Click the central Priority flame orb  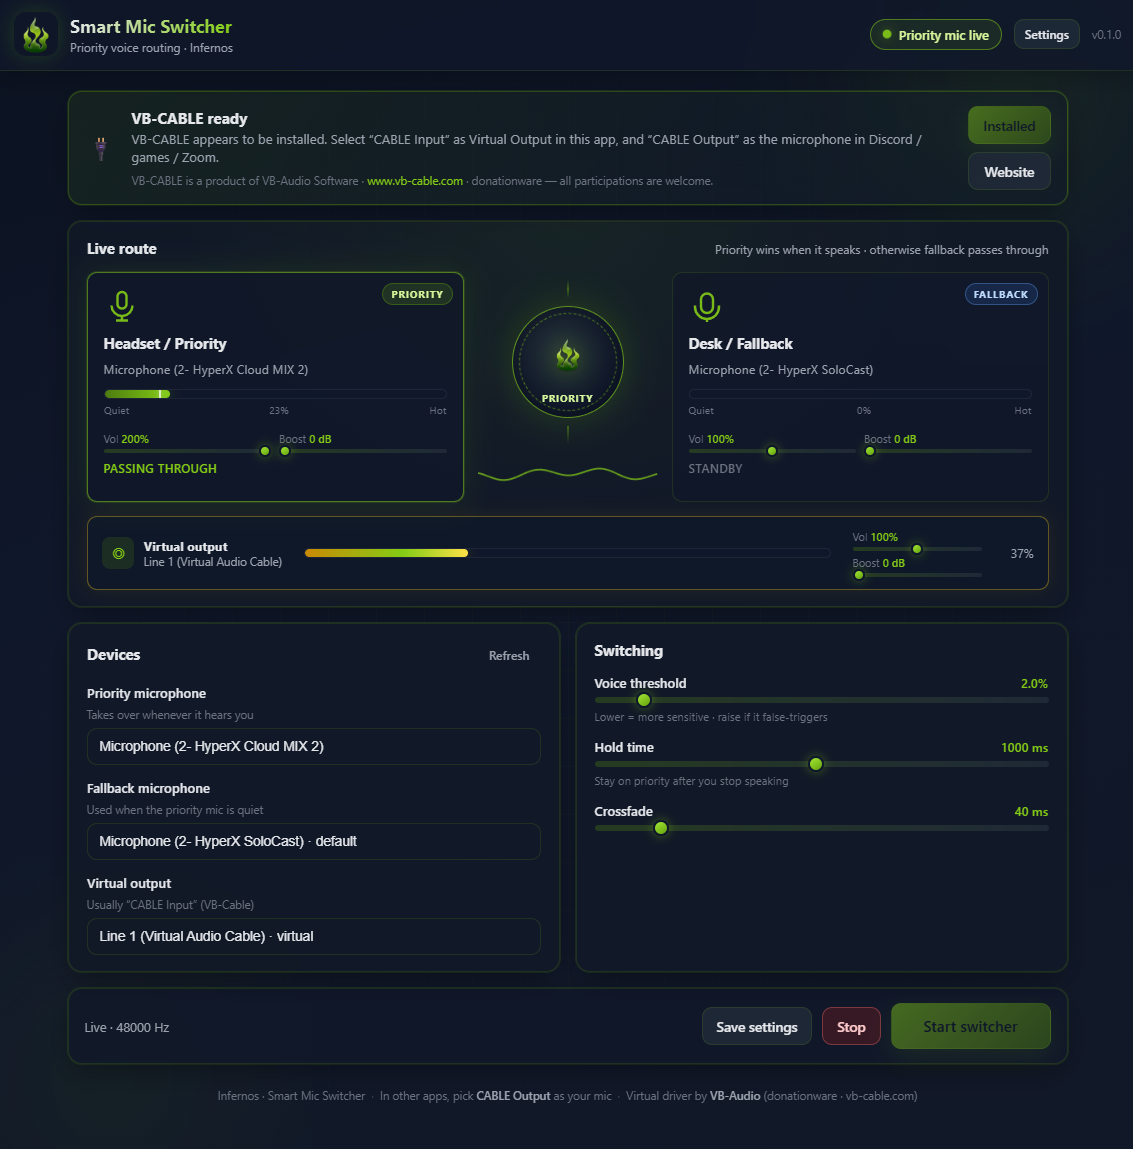tap(567, 362)
